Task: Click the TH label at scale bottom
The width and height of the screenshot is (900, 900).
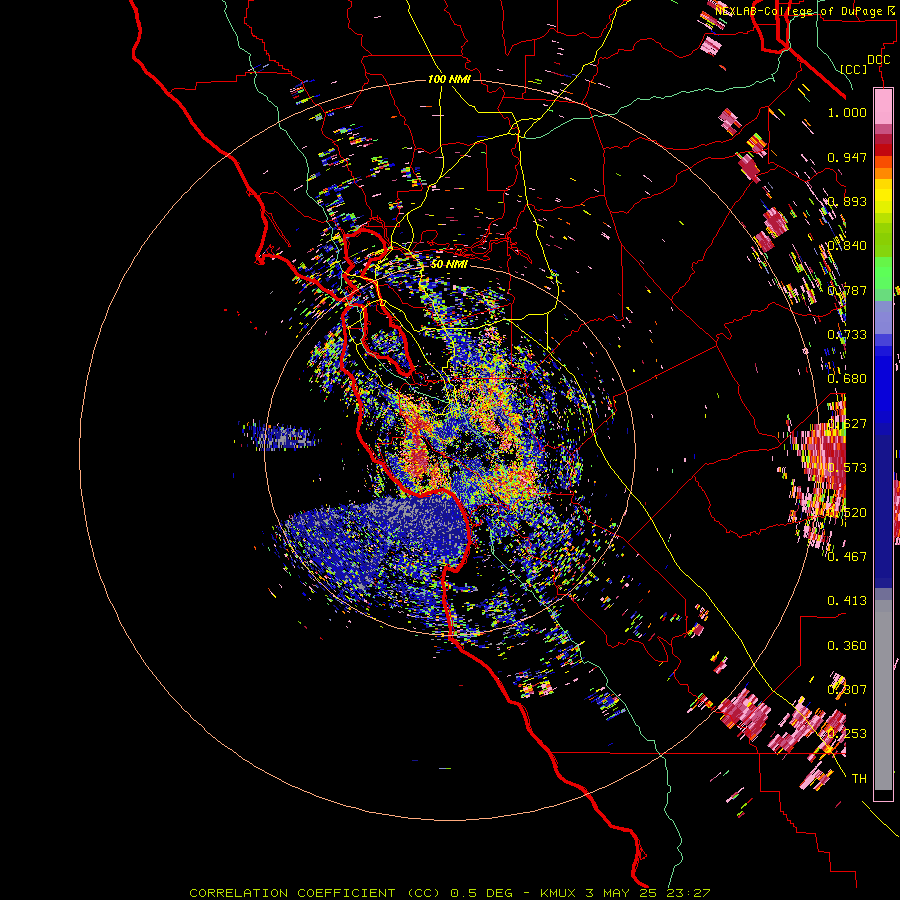Action: [859, 779]
